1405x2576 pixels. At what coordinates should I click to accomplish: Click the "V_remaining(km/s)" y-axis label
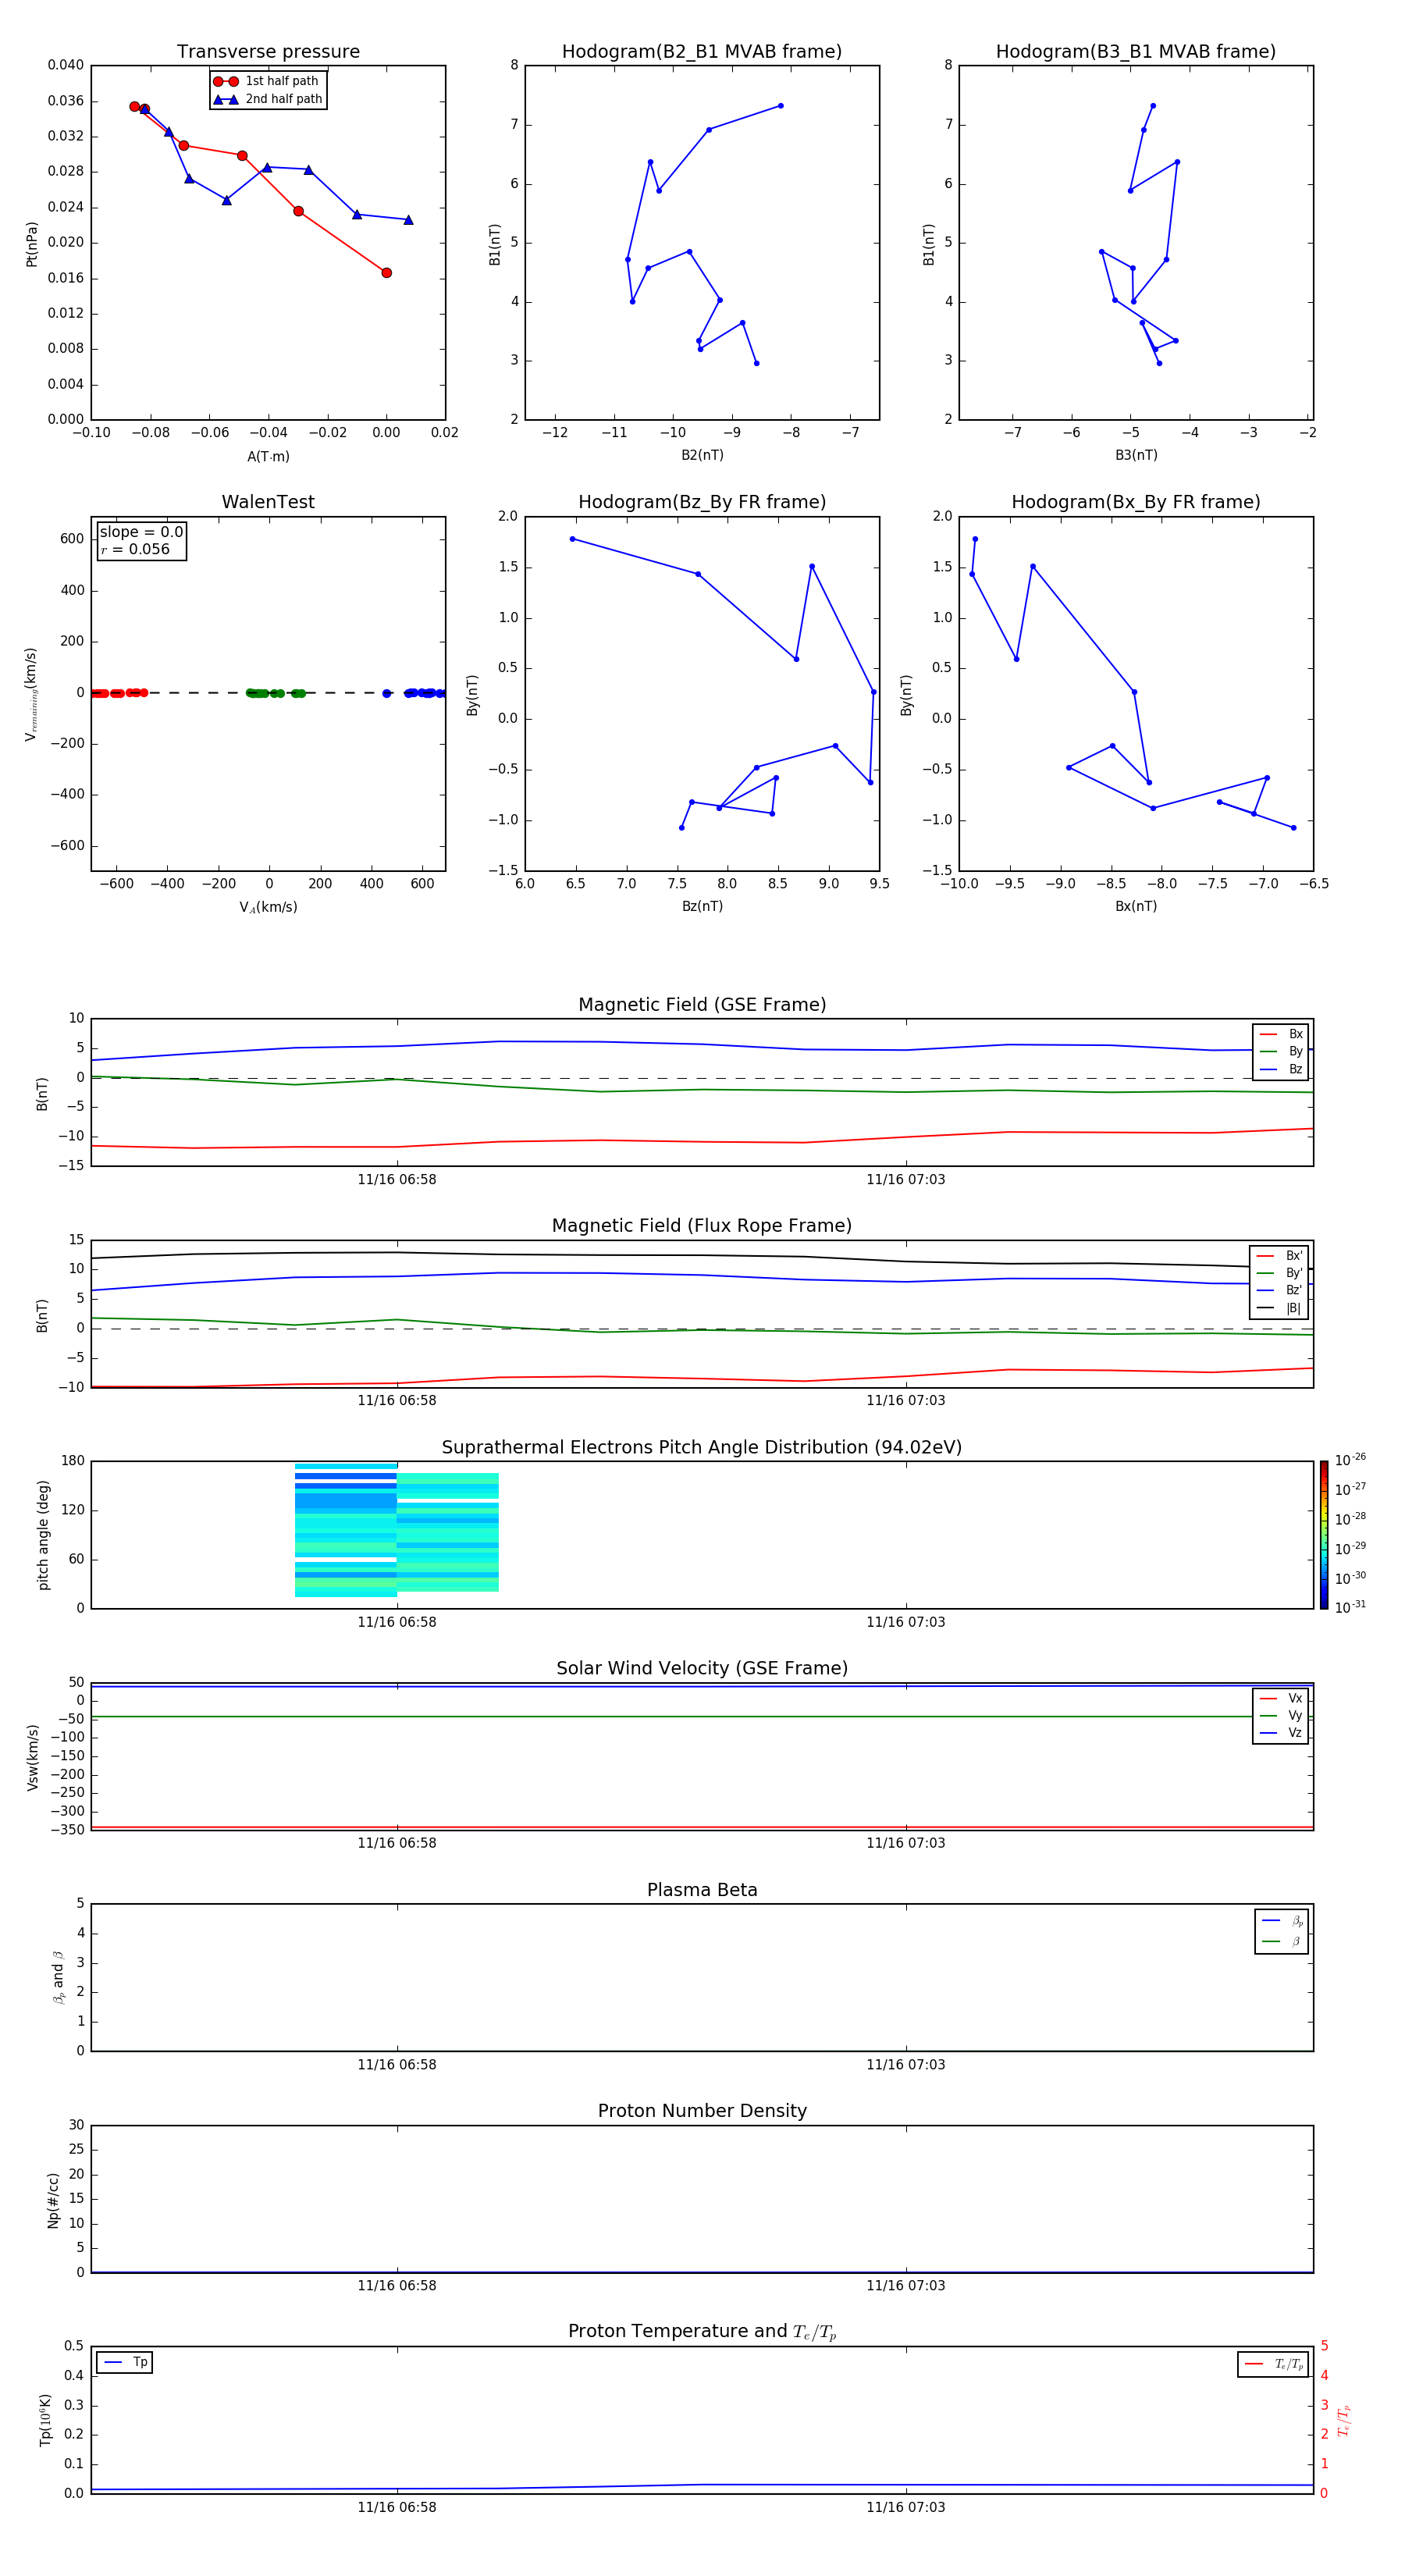pyautogui.click(x=32, y=694)
